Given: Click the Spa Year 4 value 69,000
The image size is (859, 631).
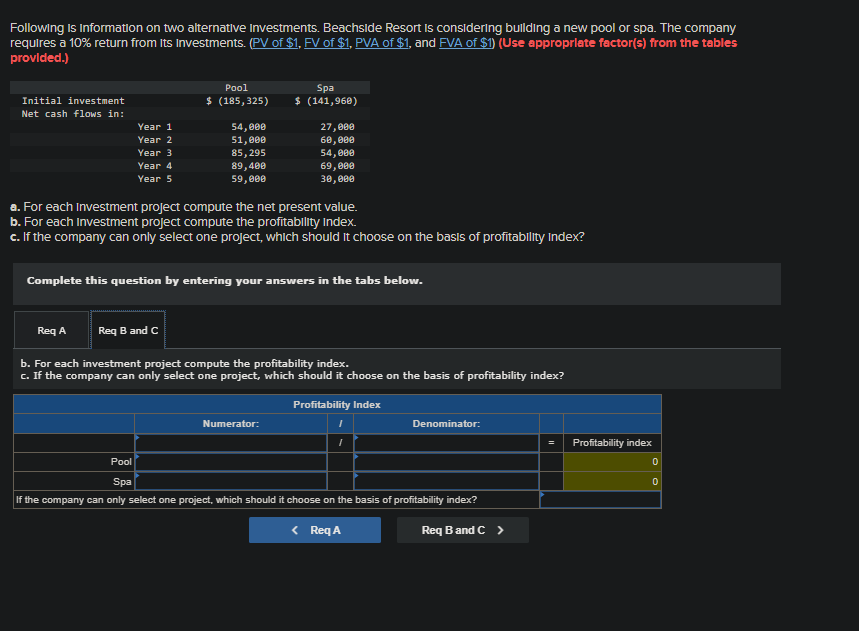Looking at the screenshot, I should click(337, 165).
